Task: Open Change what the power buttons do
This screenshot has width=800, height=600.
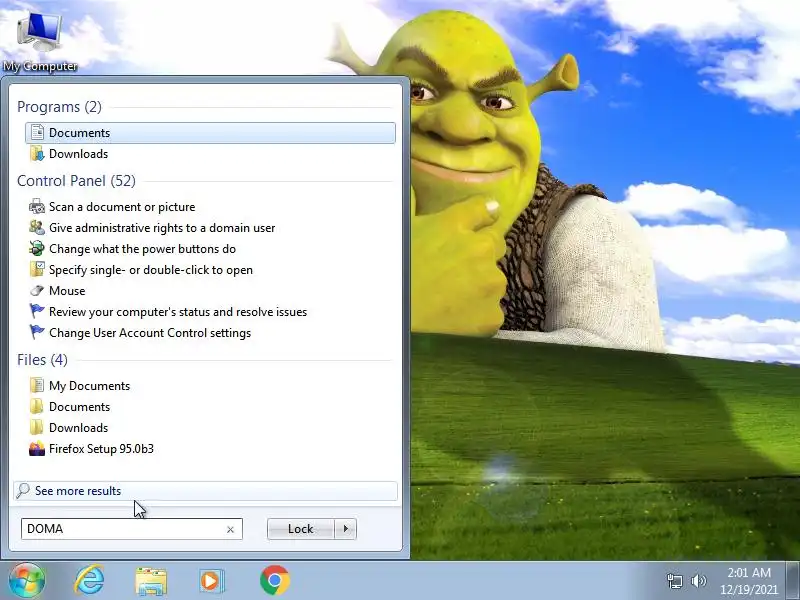Action: click(210, 249)
